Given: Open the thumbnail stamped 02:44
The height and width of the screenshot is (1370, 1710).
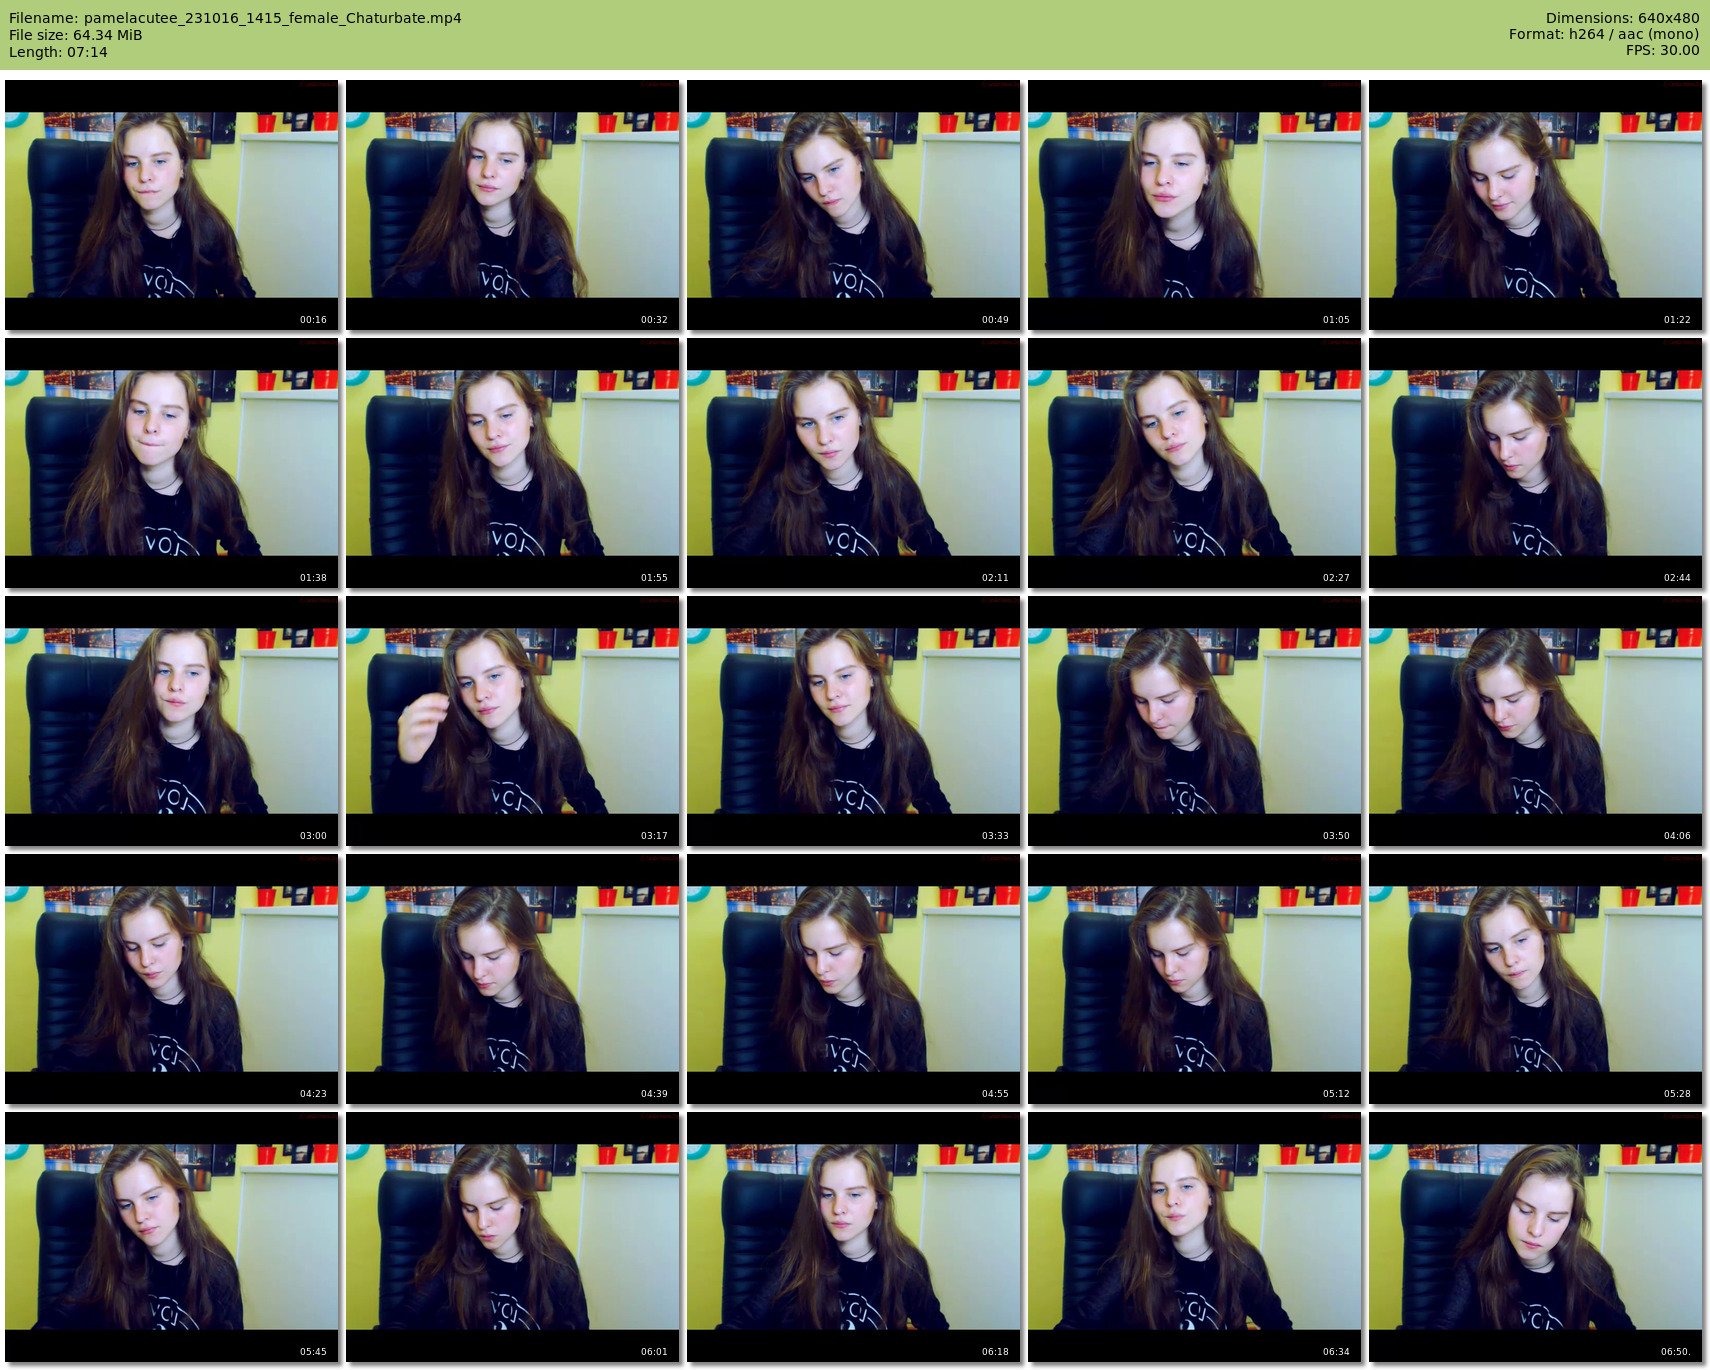Looking at the screenshot, I should 1536,463.
